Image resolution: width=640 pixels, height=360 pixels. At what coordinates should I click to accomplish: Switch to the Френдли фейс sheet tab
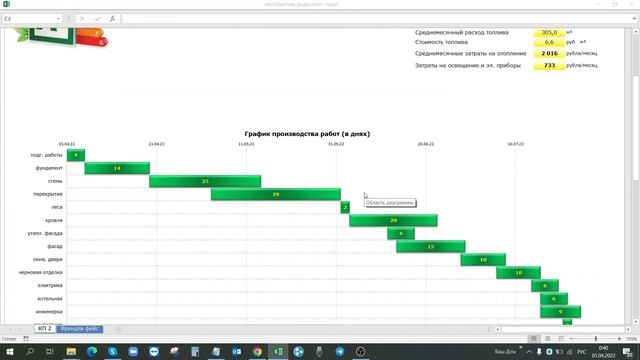79,329
